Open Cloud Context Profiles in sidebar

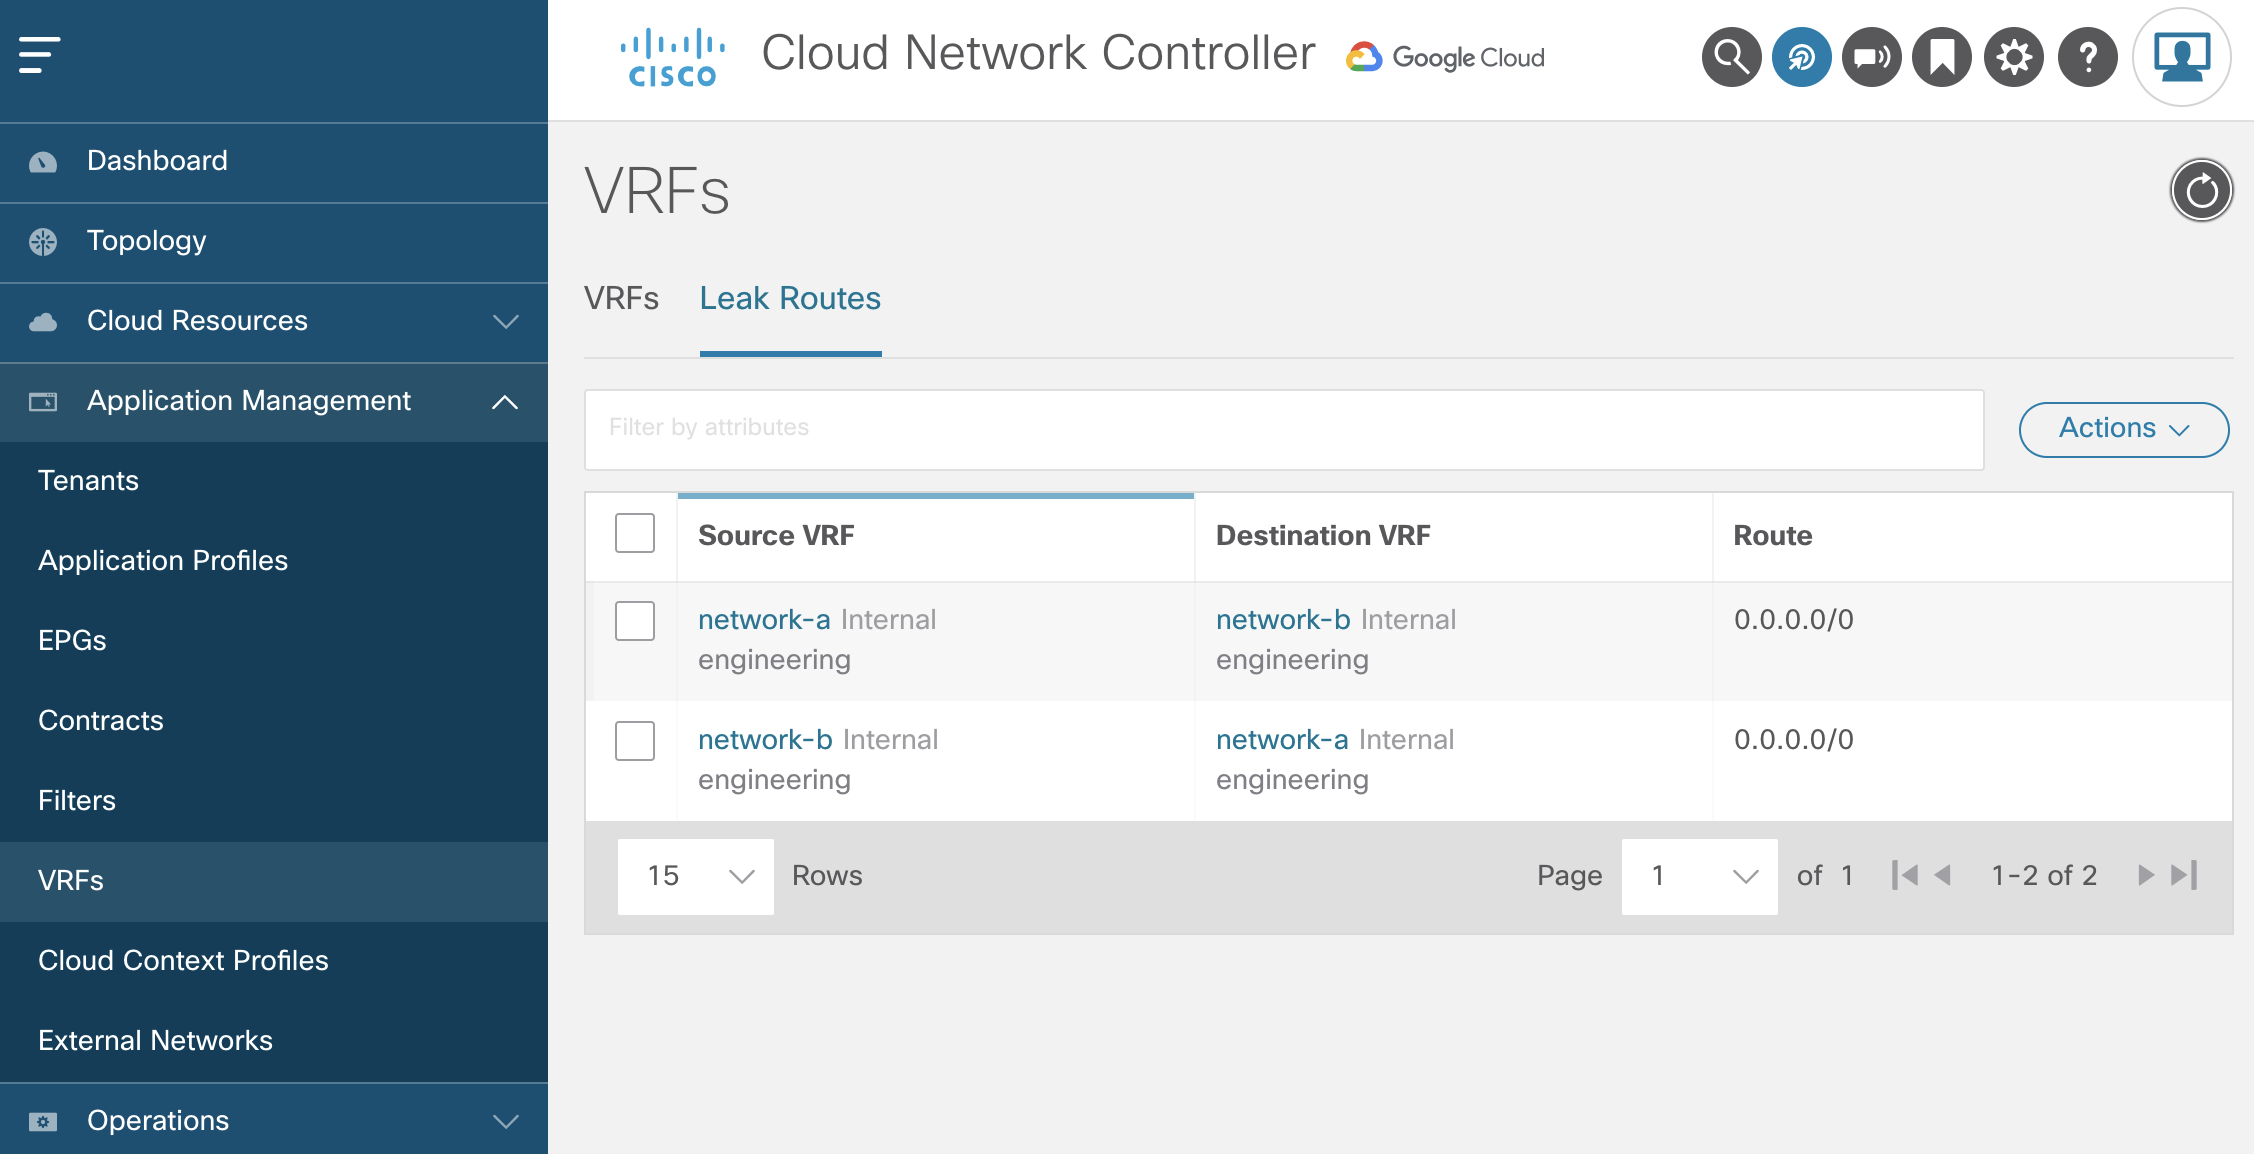tap(183, 960)
